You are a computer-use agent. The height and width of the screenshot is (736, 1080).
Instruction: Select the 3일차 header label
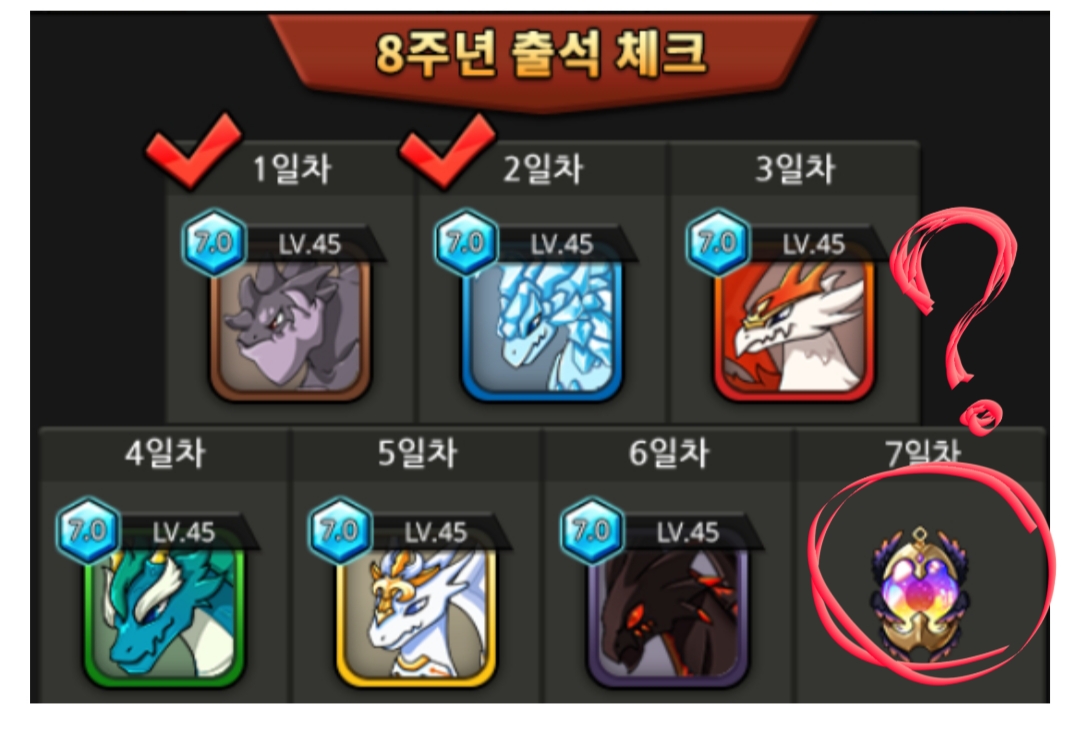[795, 169]
